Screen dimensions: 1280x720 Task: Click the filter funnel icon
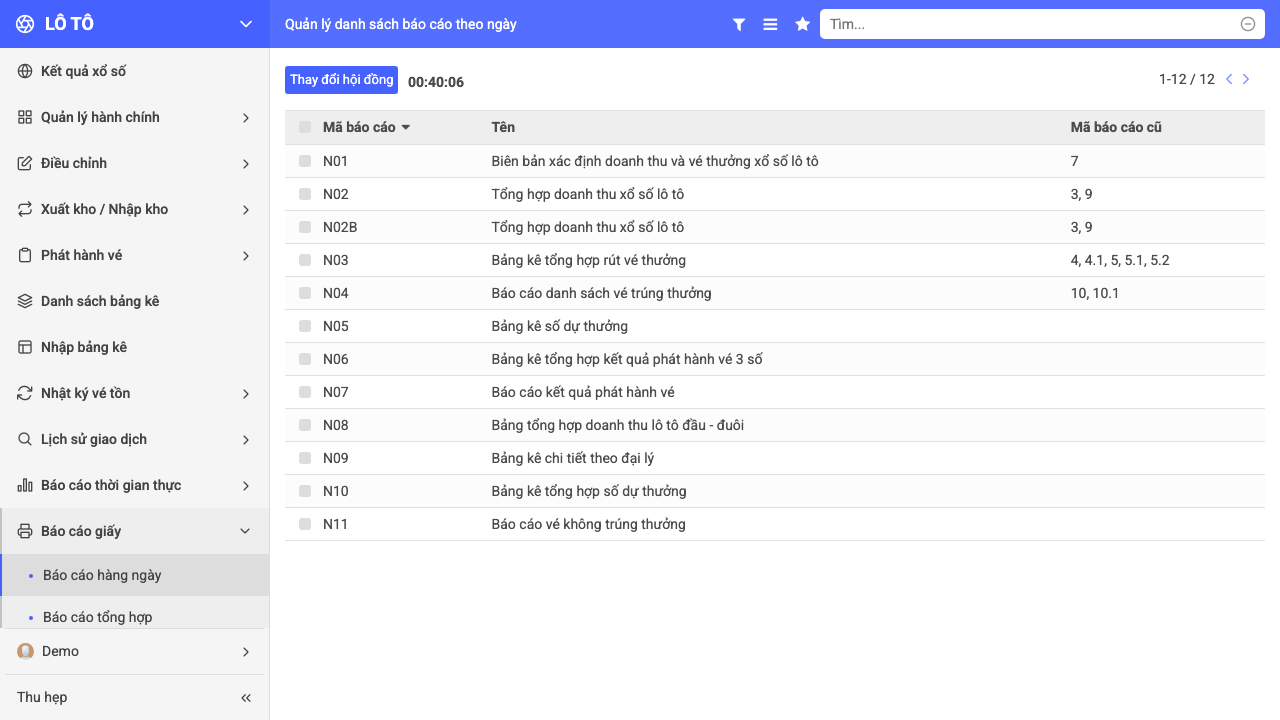pyautogui.click(x=739, y=24)
